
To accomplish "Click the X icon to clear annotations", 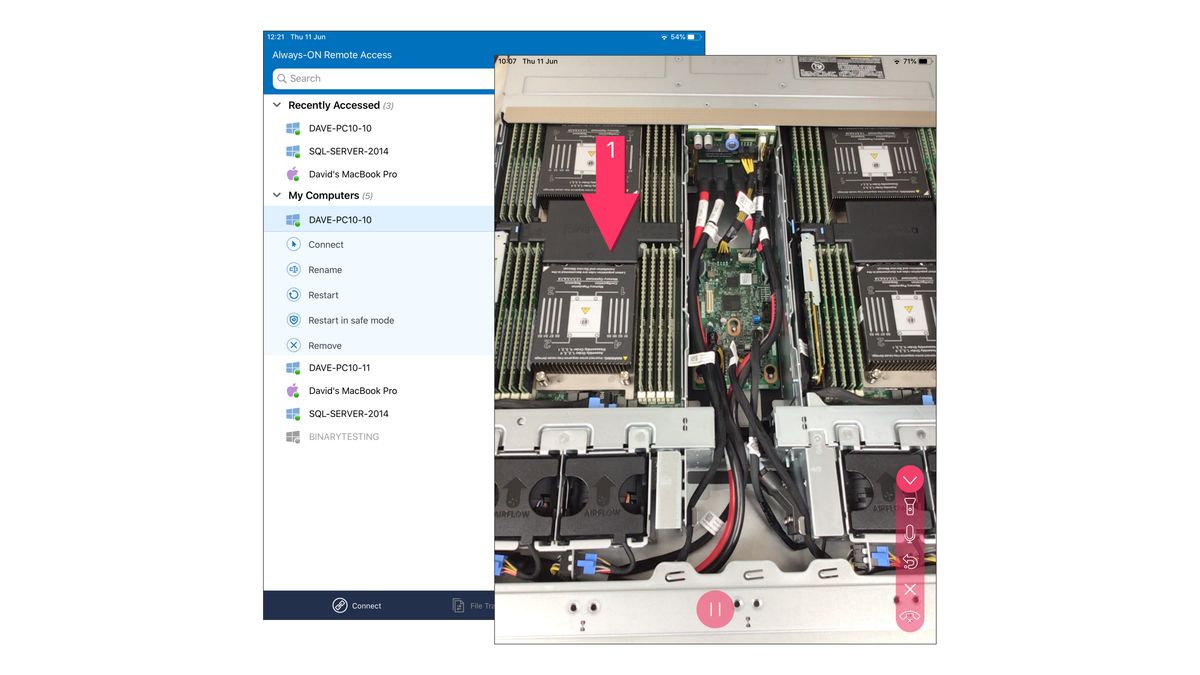I will 910,588.
